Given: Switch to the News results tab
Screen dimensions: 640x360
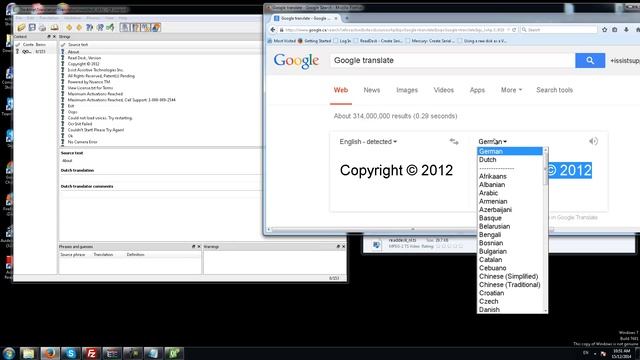Looking at the screenshot, I should pos(371,90).
